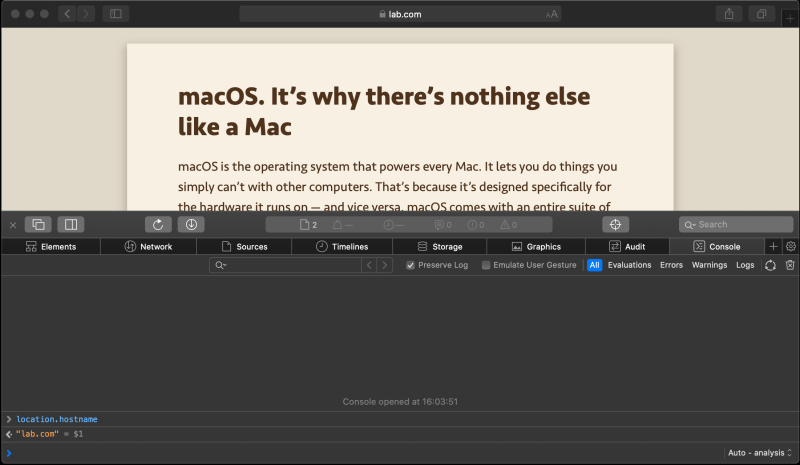Image resolution: width=800 pixels, height=465 pixels.
Task: Enable Emulate User Gesture
Action: 486,265
